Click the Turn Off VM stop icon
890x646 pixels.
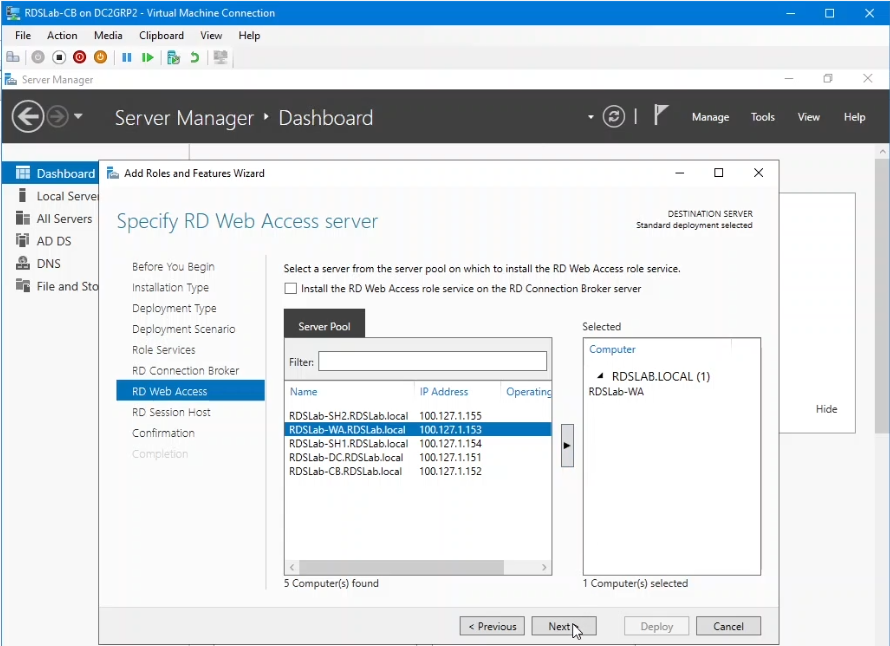coord(59,57)
